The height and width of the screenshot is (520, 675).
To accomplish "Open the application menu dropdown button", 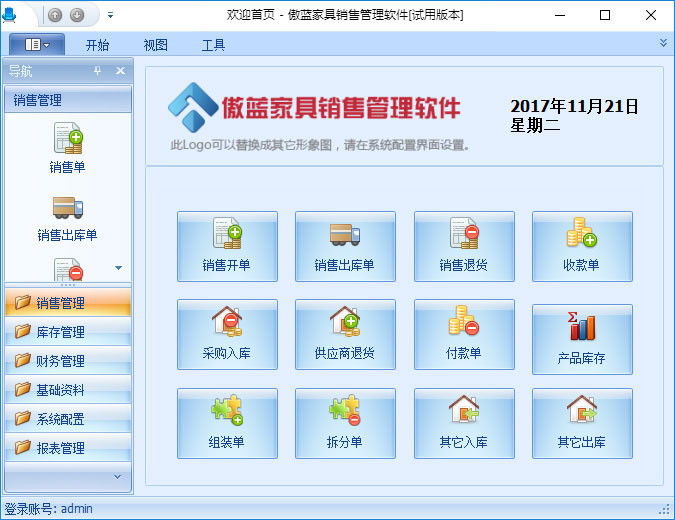I will (x=37, y=45).
